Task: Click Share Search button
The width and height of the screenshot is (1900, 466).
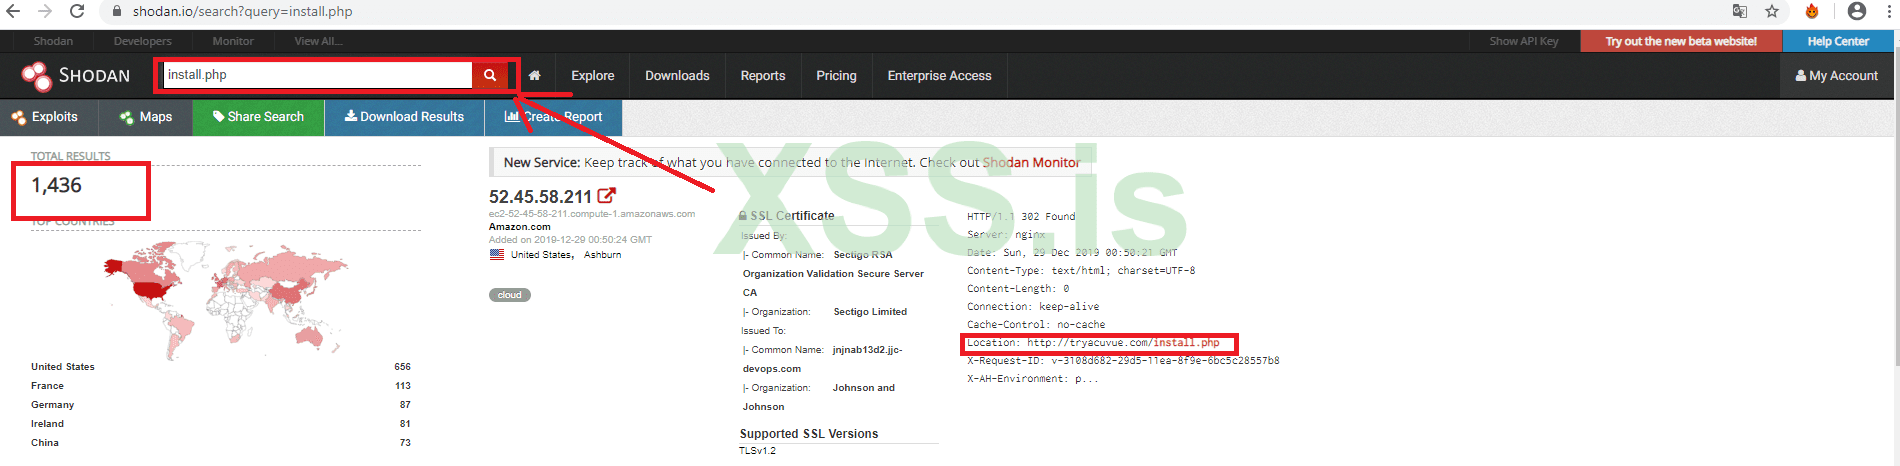Action: pyautogui.click(x=259, y=117)
